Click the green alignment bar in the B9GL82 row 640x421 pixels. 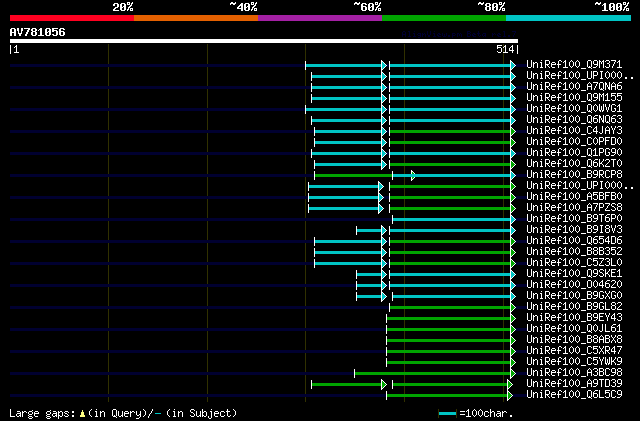tap(453, 308)
